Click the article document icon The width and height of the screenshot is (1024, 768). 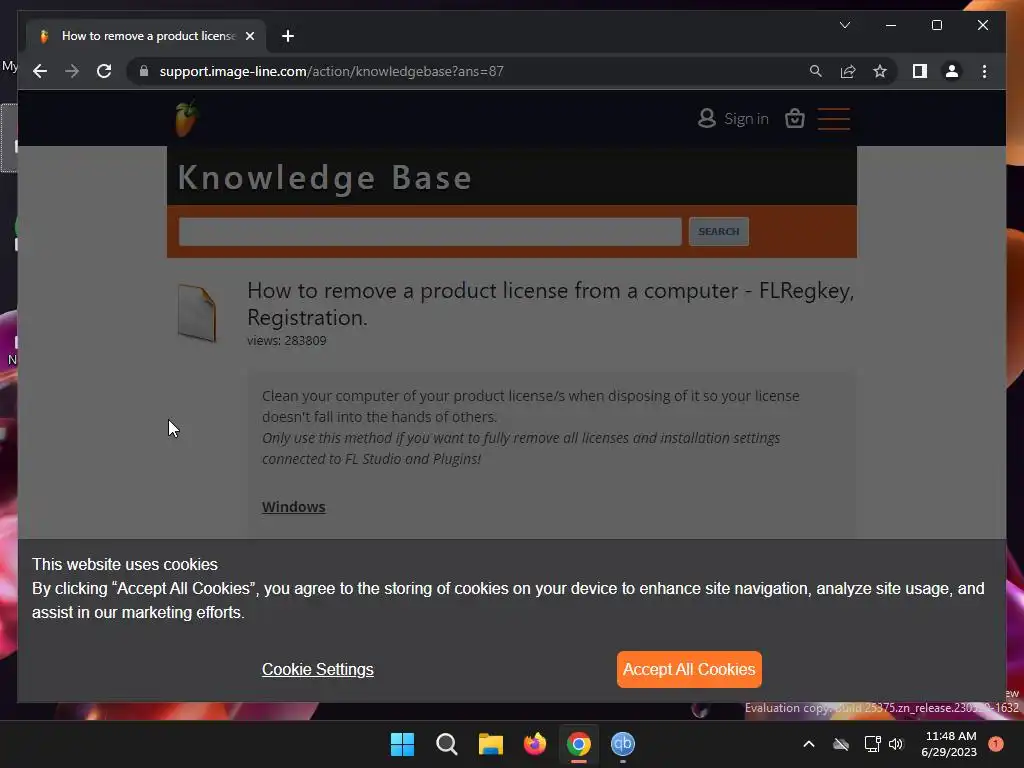(197, 313)
